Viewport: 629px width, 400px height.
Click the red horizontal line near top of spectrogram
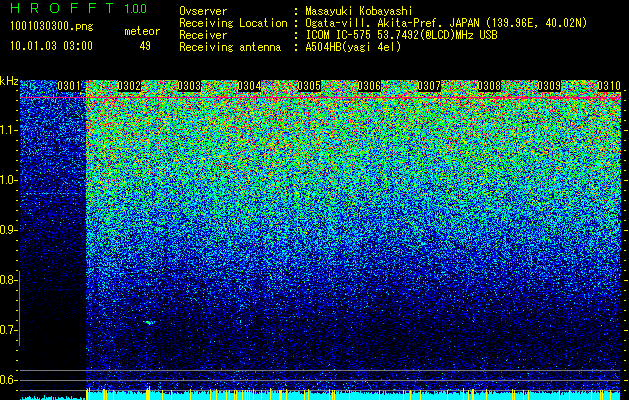coord(321,97)
